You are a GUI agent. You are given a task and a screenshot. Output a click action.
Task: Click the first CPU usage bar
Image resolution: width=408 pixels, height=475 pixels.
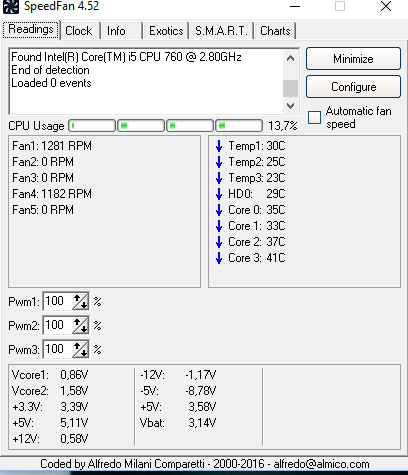point(92,126)
